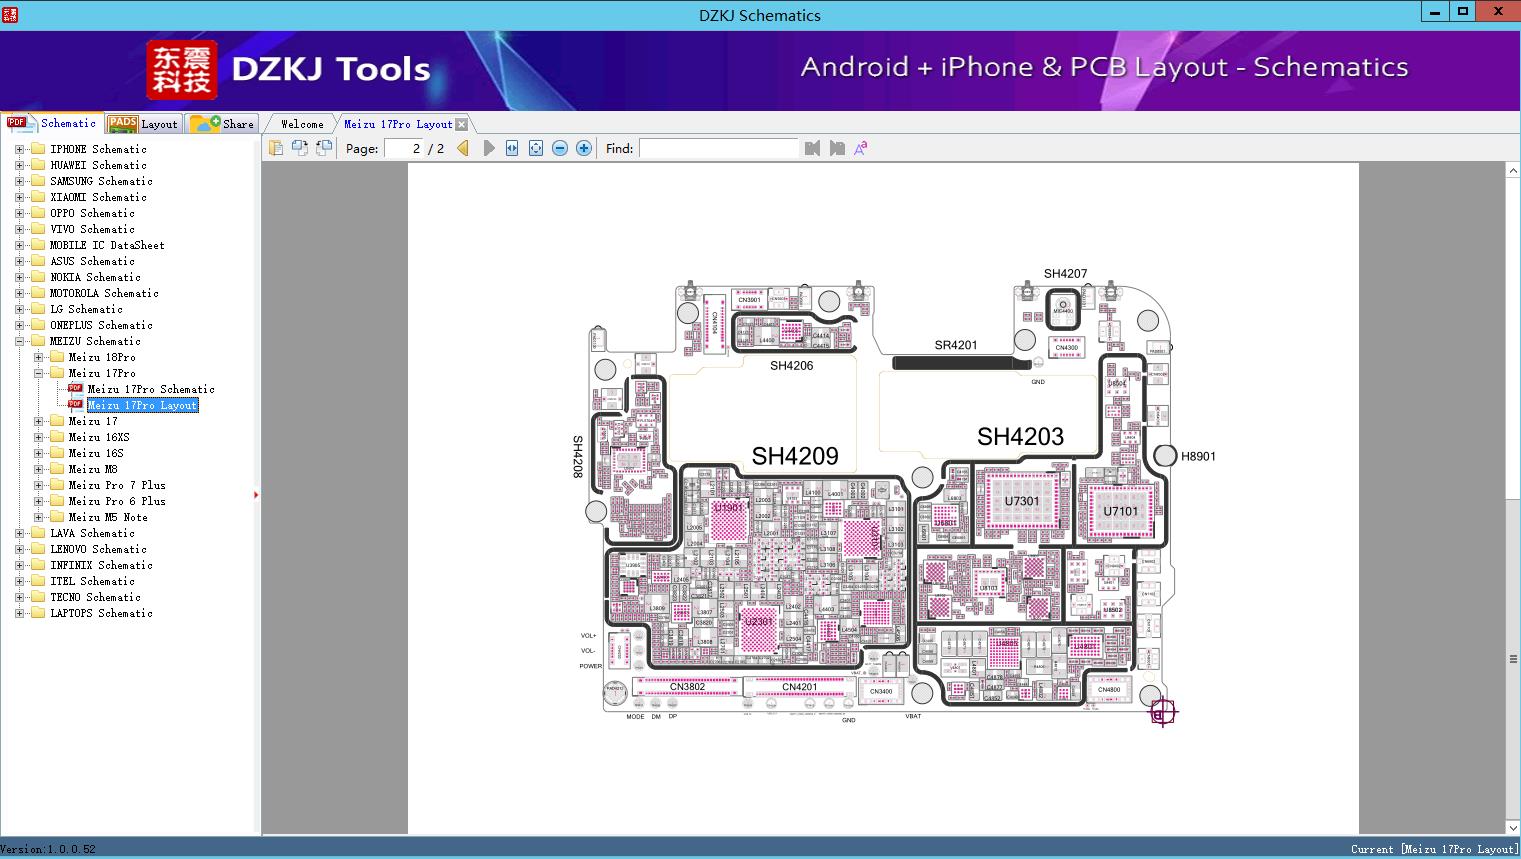Click the DZKJ red logo
Image resolution: width=1521 pixels, height=859 pixels.
[x=182, y=70]
